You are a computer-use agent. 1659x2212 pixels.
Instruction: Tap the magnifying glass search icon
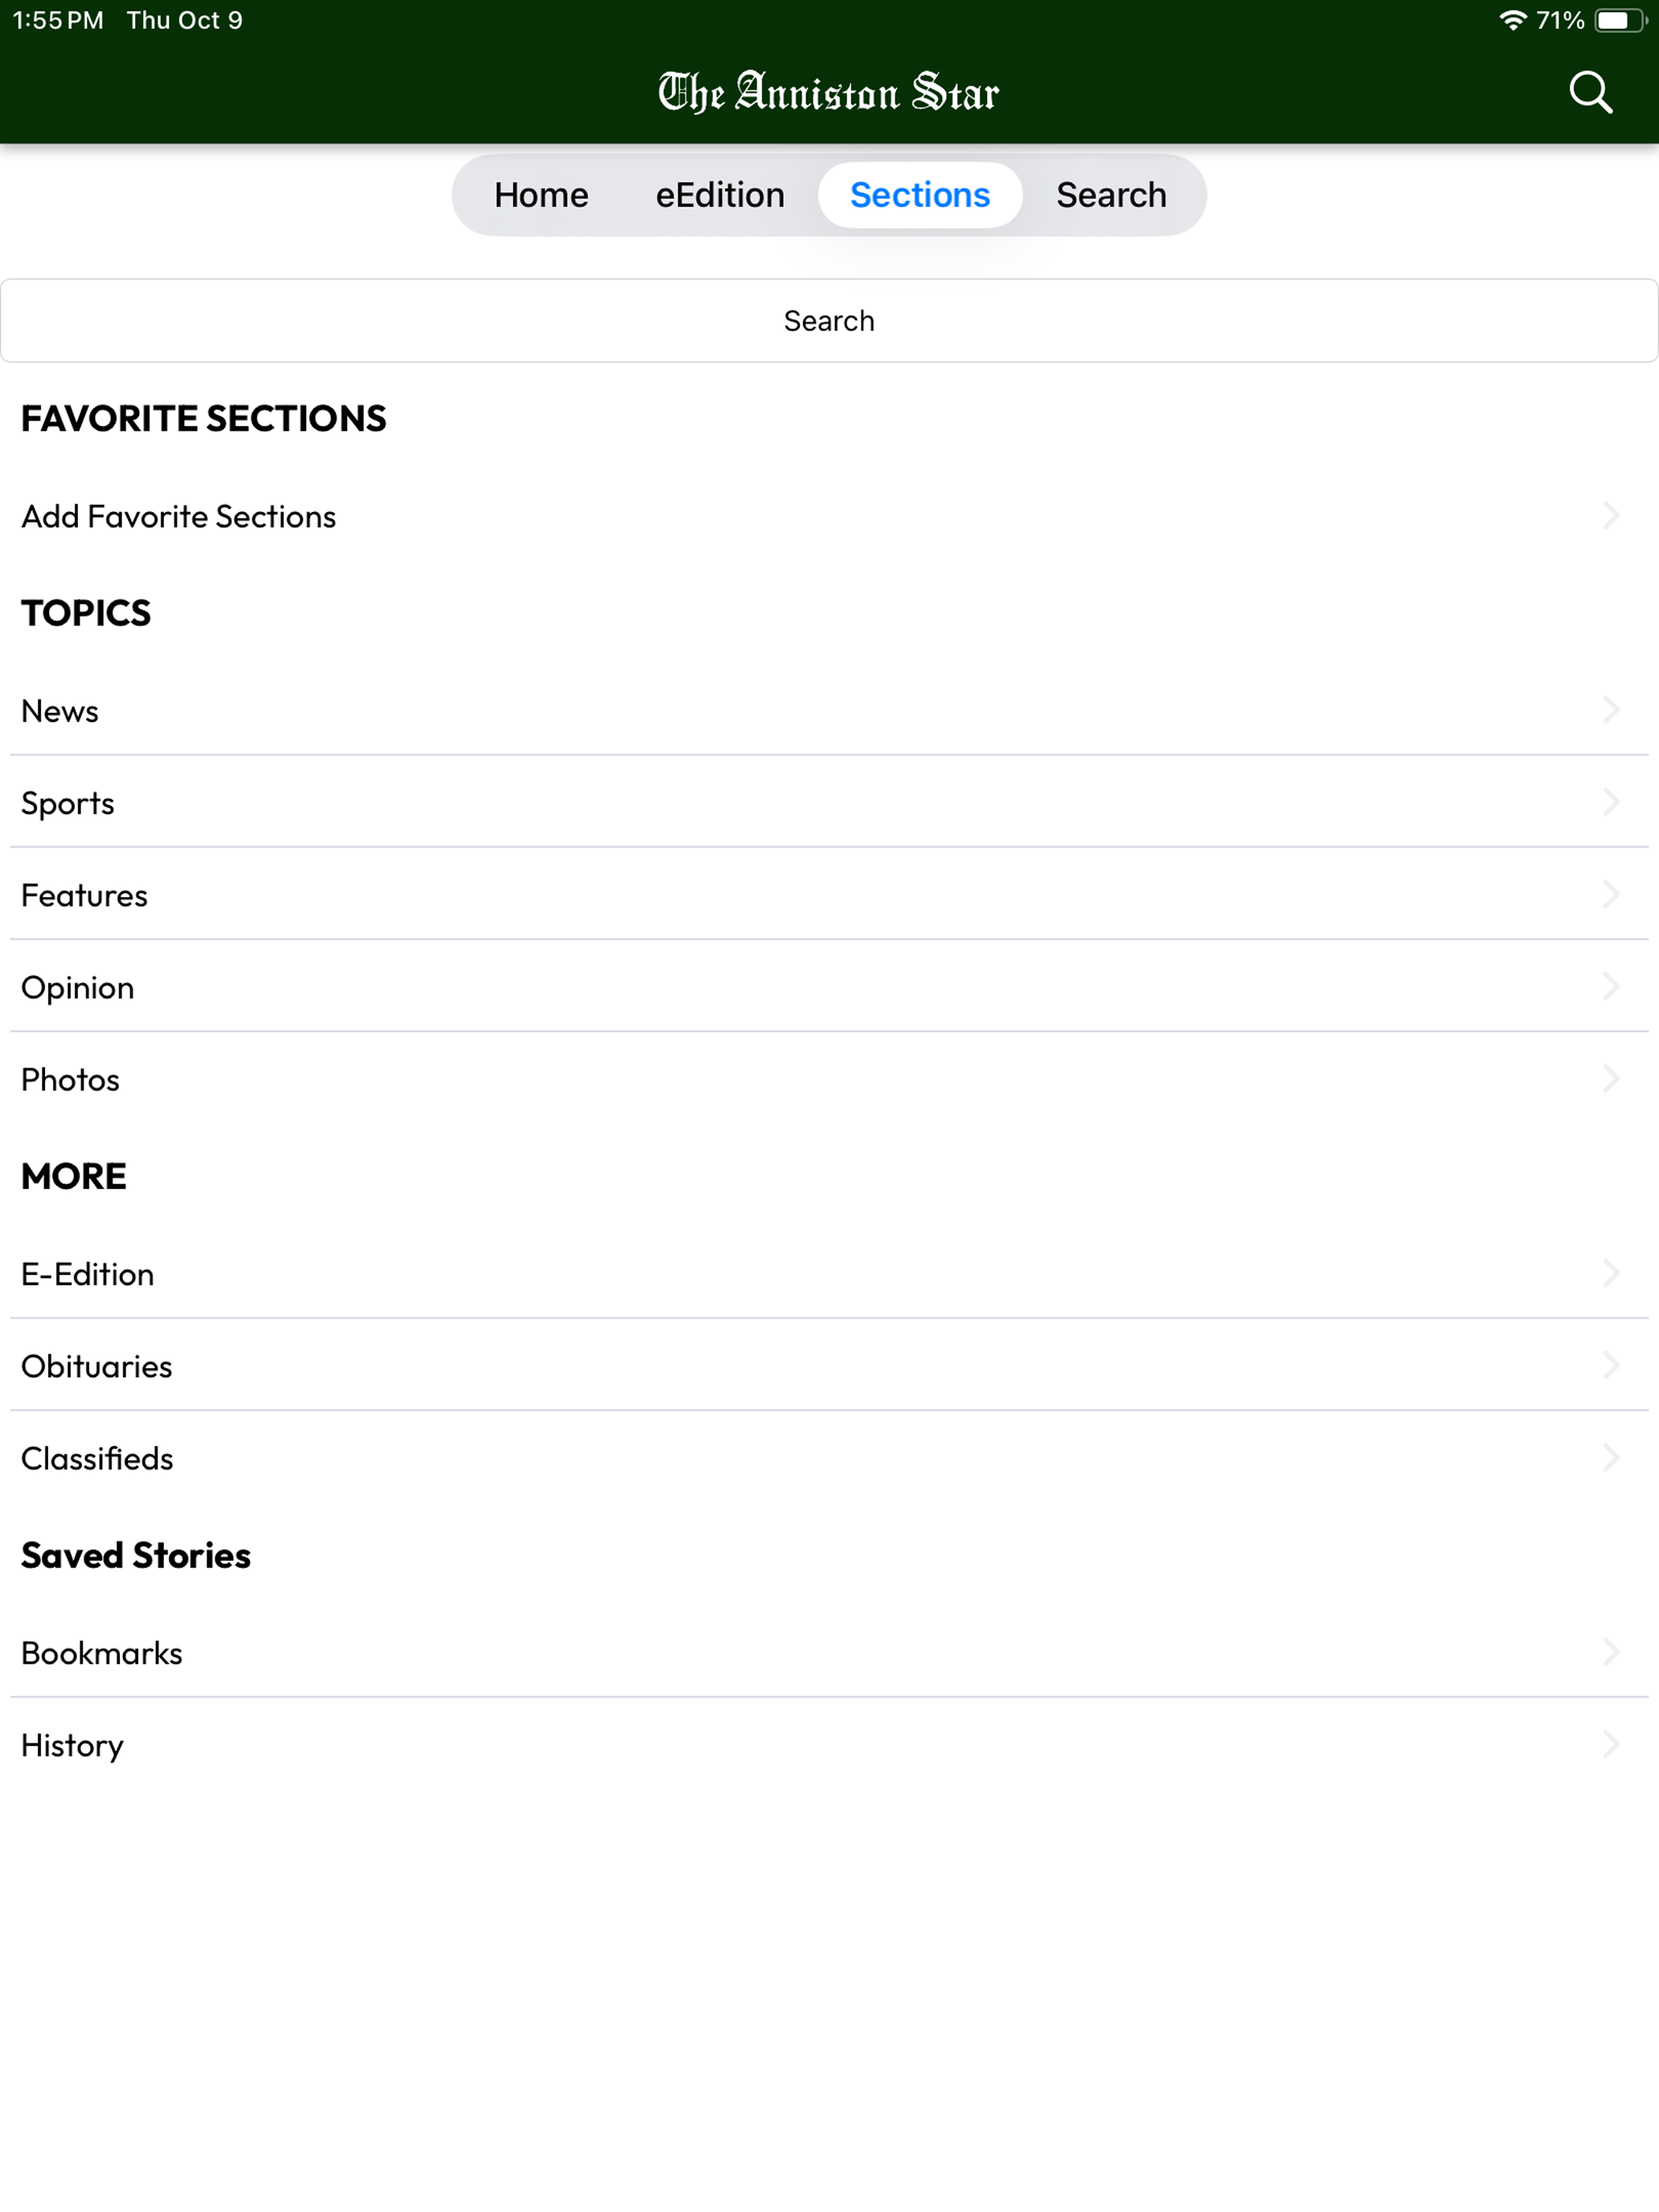(x=1590, y=92)
